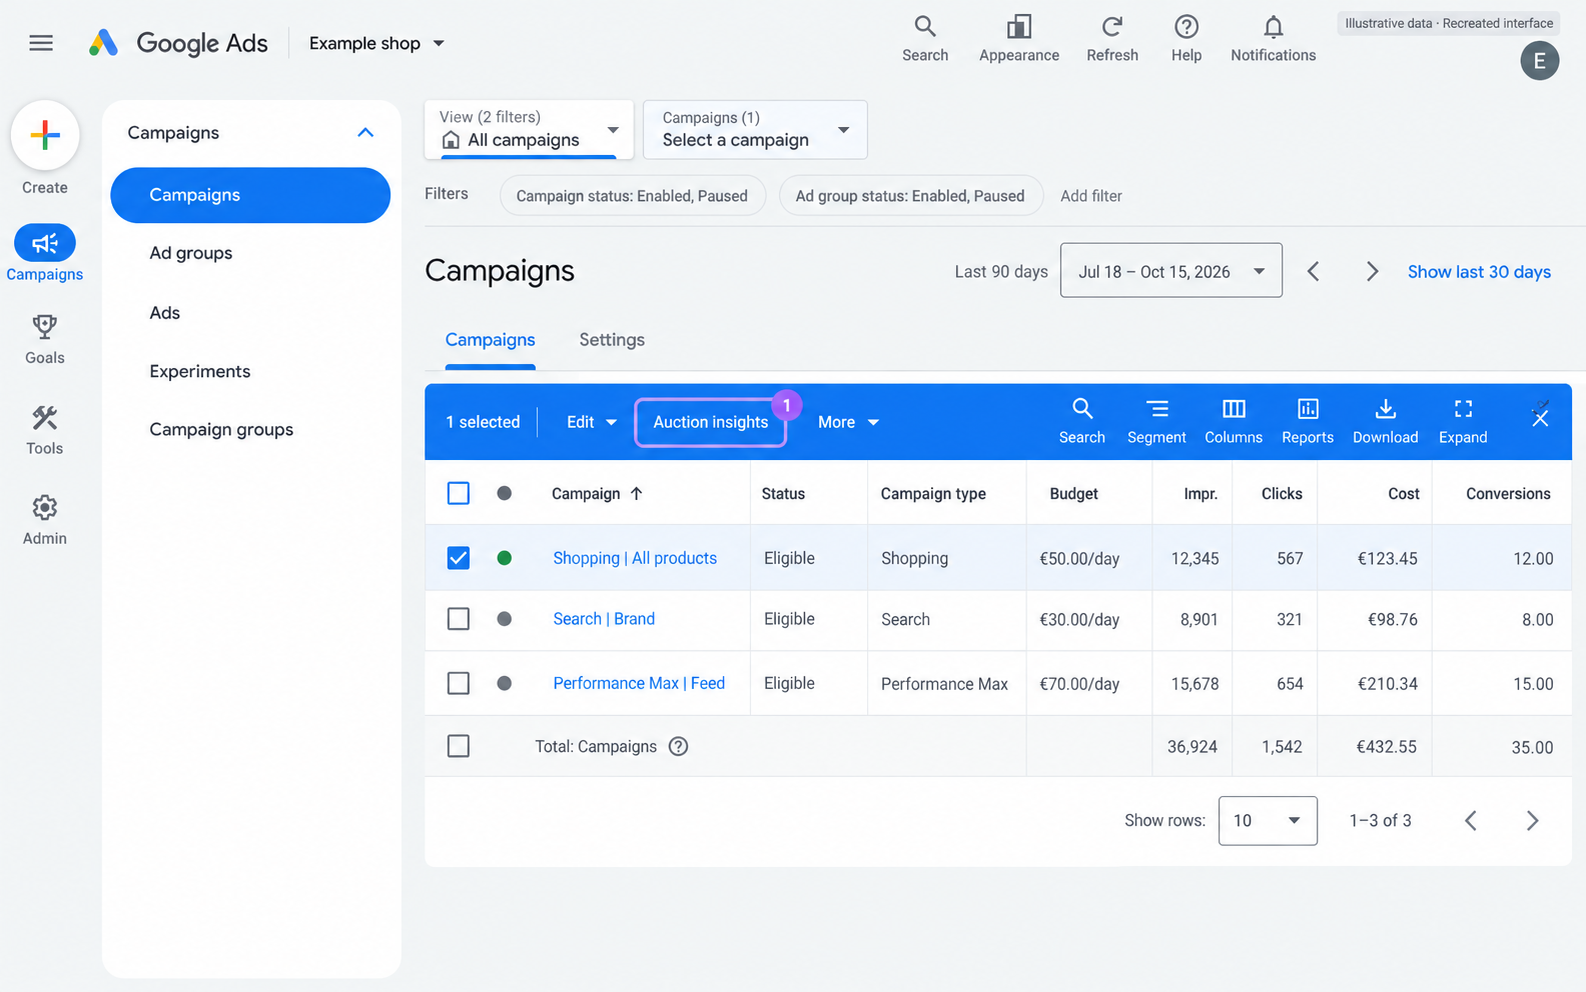Go to previous date range arrow
Screen dimensions: 1586x992
pyautogui.click(x=1313, y=271)
